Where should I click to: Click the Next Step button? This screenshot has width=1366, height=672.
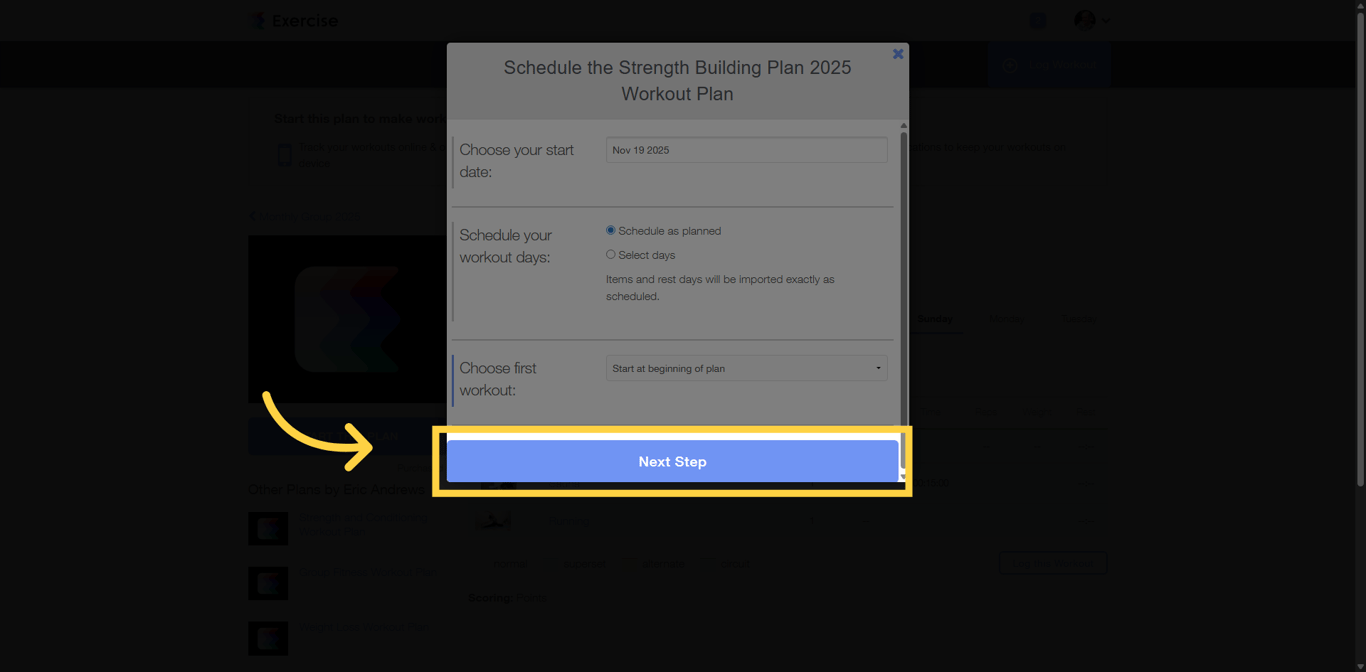tap(672, 462)
